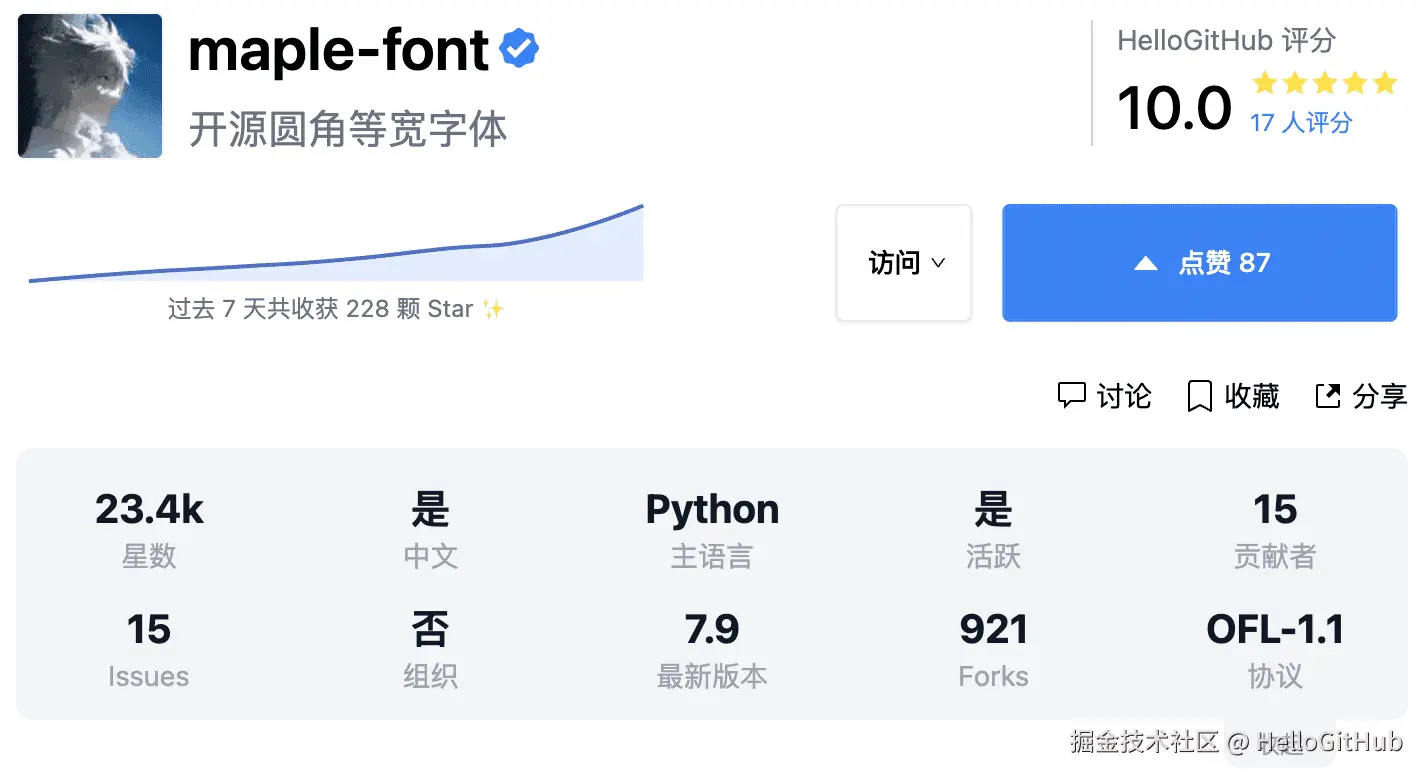
Task: Click the sparkle emoji after Star
Action: [493, 309]
